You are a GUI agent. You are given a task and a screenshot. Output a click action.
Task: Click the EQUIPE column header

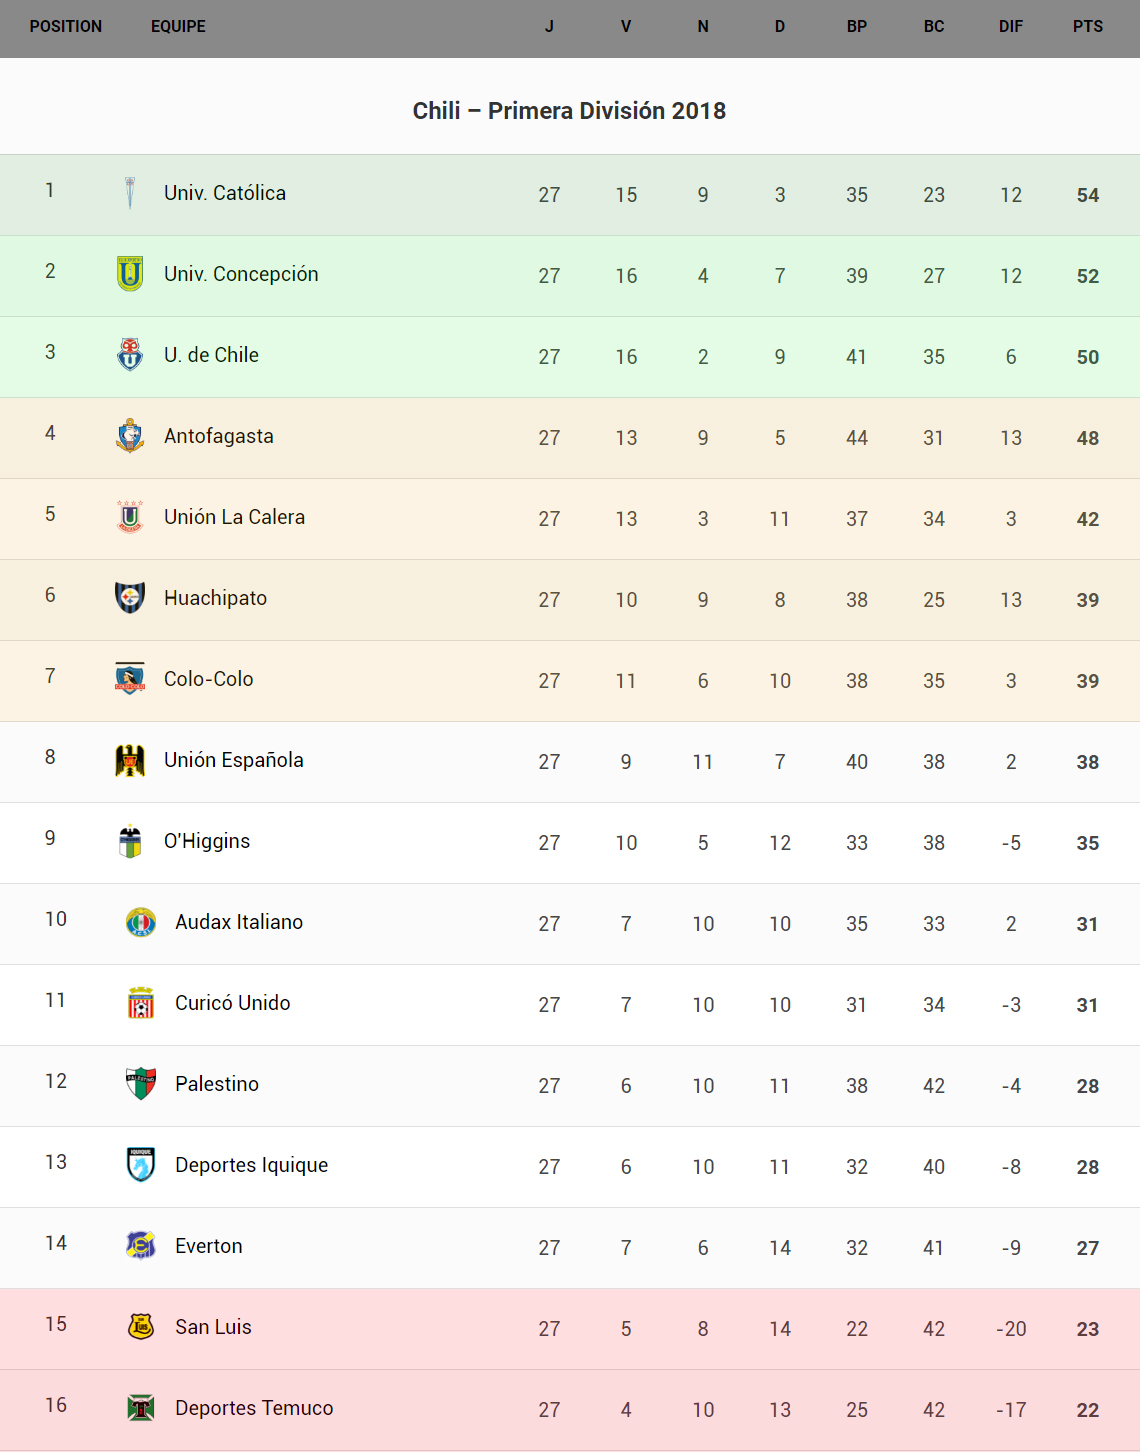tap(178, 27)
